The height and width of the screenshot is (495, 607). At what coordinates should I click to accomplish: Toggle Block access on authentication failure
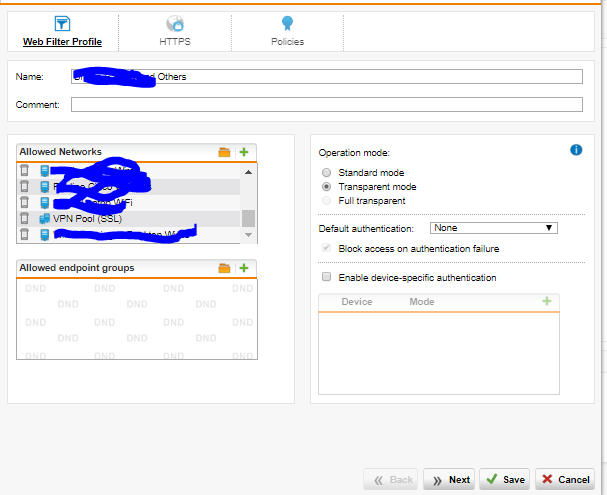click(x=327, y=248)
